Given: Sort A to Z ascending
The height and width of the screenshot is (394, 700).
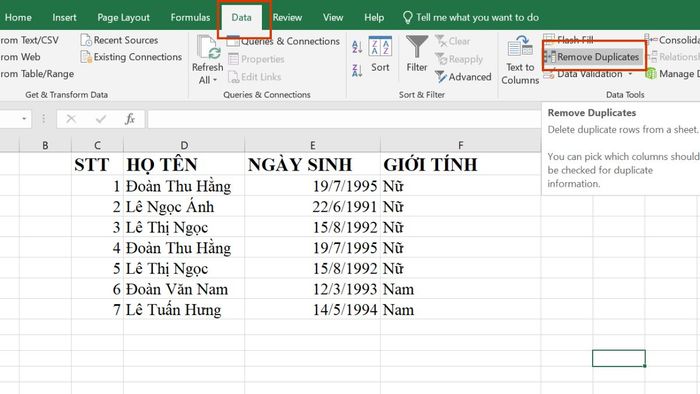Looking at the screenshot, I should coord(357,46).
